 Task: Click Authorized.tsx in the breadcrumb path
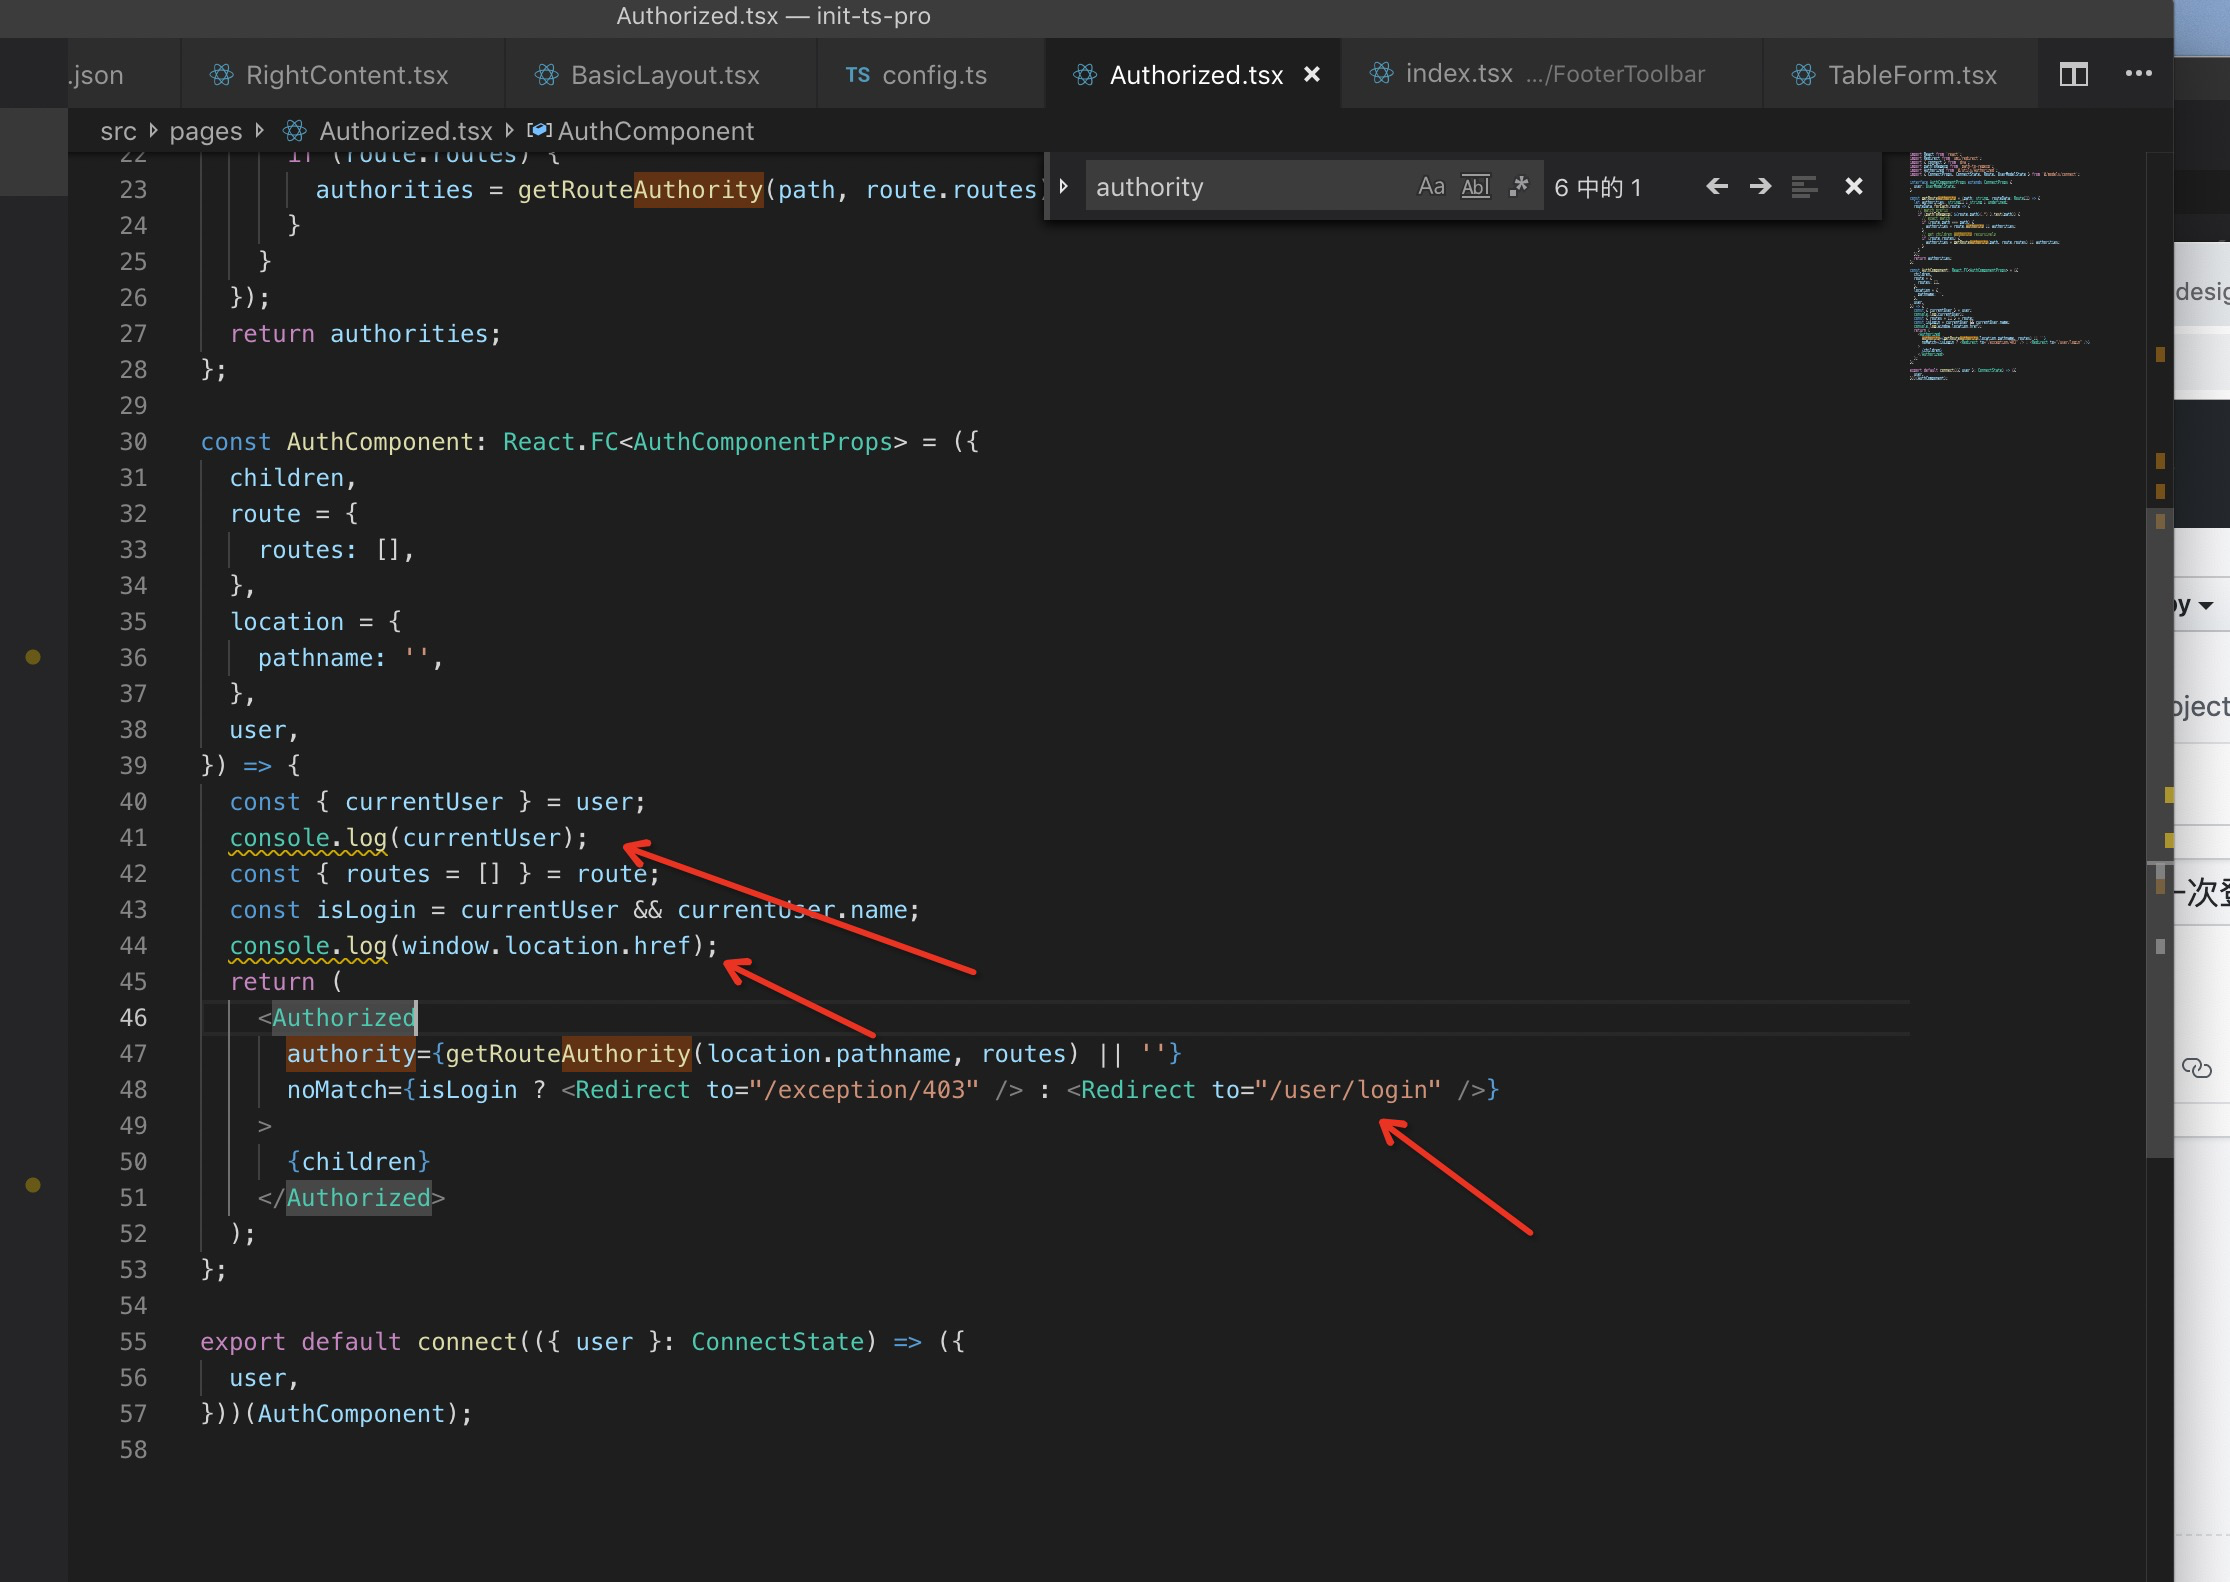coord(405,131)
